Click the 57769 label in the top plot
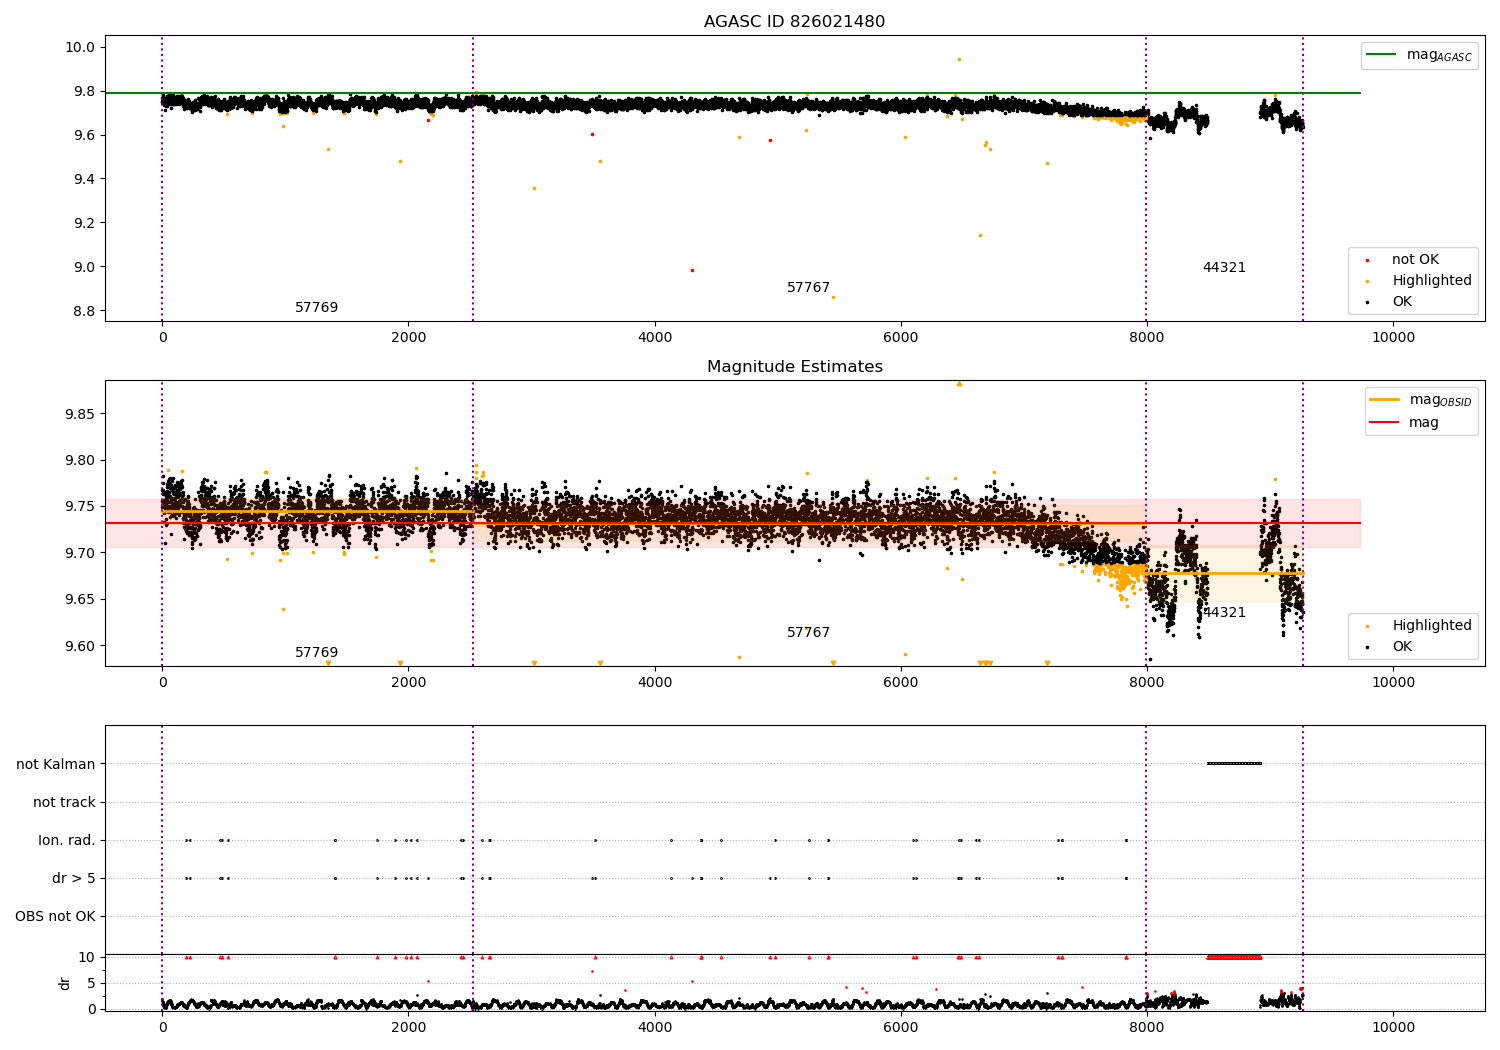The width and height of the screenshot is (1500, 1050). click(x=316, y=308)
